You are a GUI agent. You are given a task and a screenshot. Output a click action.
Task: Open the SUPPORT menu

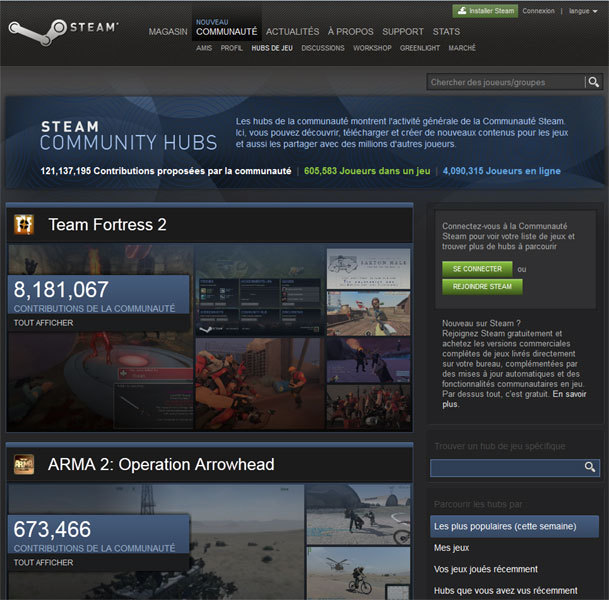[x=403, y=31]
